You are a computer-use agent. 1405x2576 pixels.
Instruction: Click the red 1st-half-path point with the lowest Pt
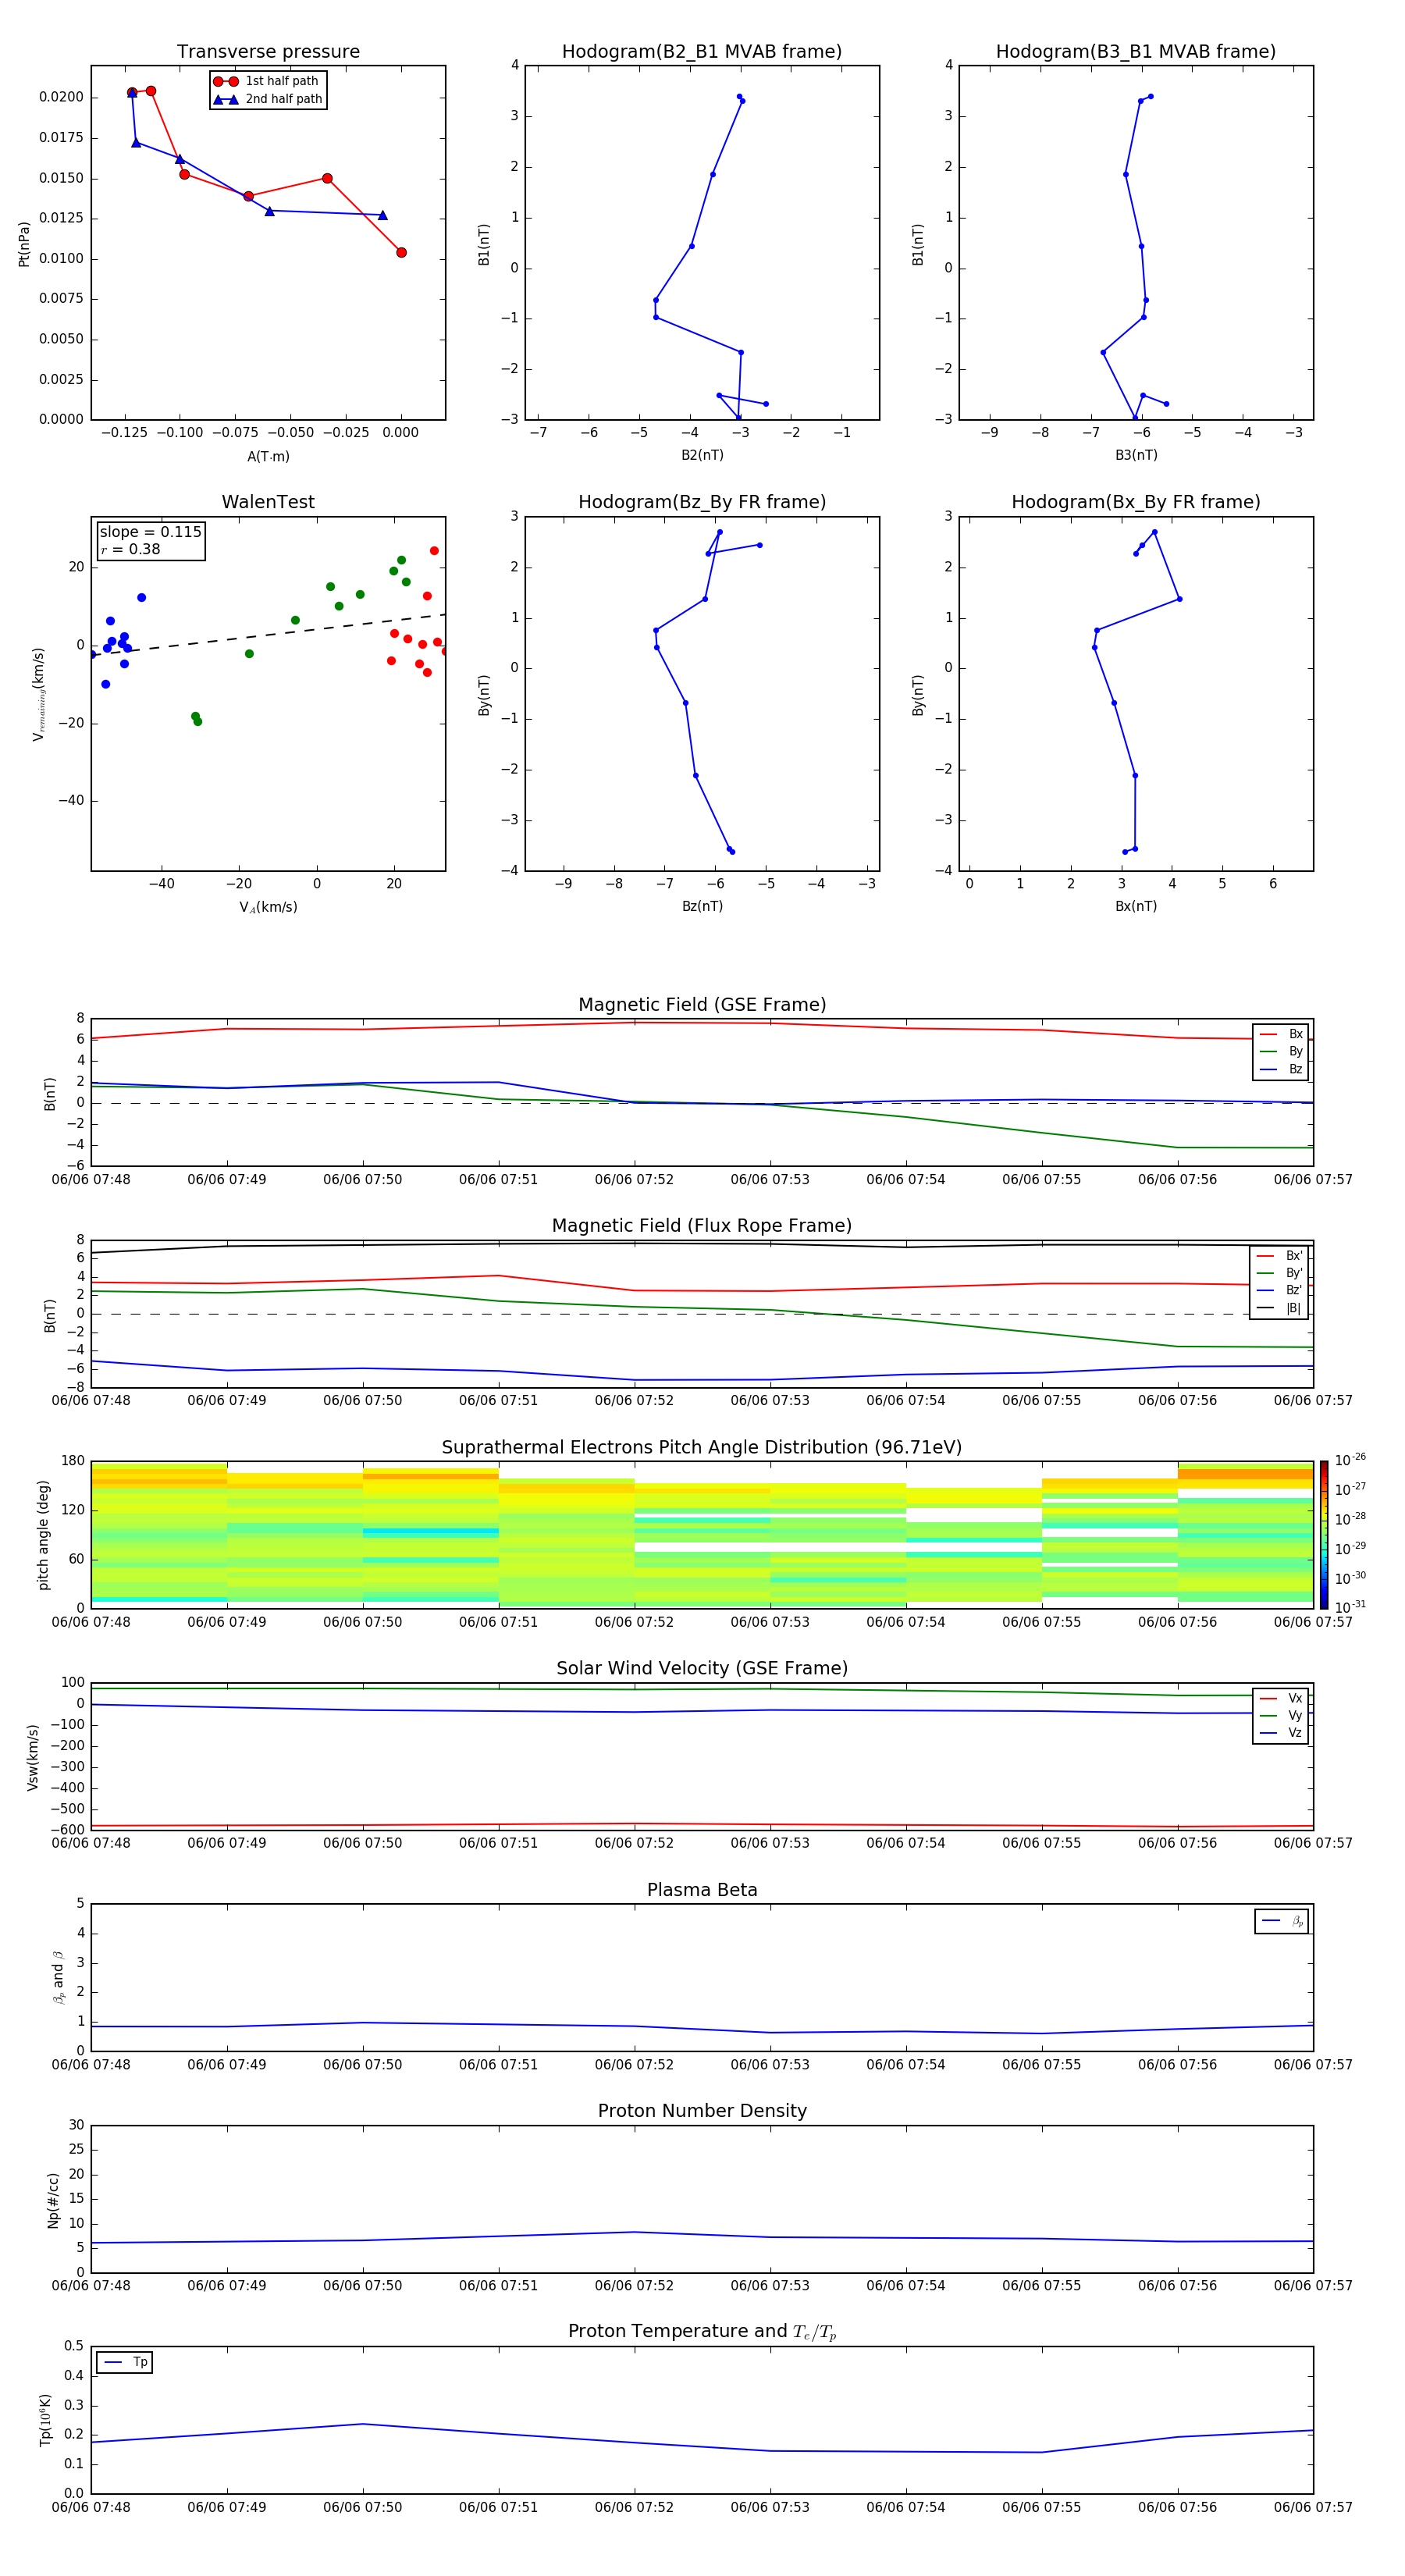pyautogui.click(x=401, y=252)
